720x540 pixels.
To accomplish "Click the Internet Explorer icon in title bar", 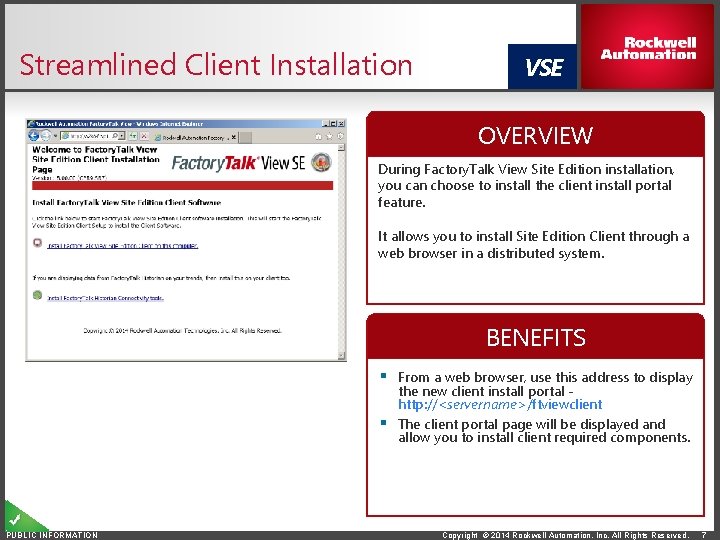I will click(x=31, y=124).
